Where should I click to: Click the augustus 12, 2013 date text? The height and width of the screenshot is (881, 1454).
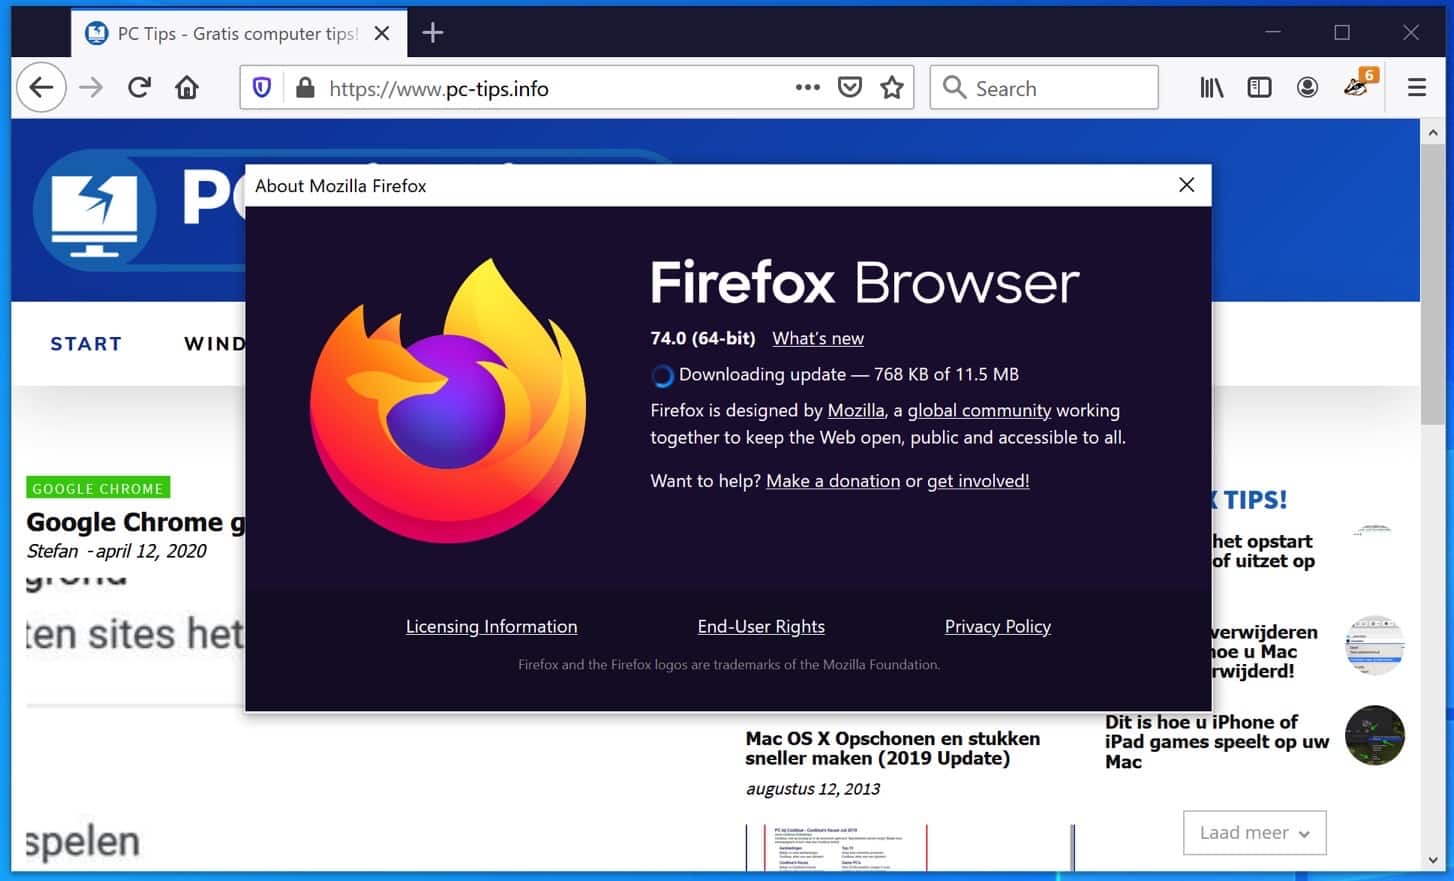(x=813, y=789)
